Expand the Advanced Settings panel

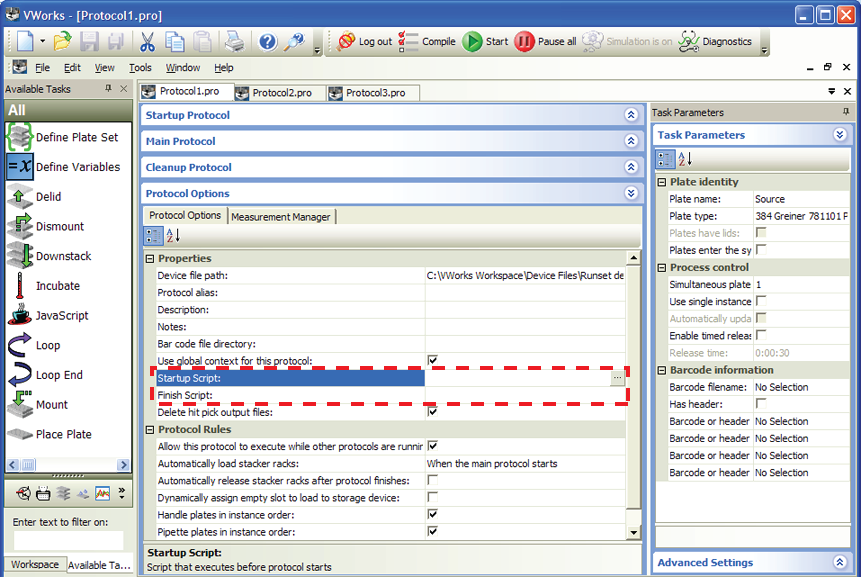point(839,563)
